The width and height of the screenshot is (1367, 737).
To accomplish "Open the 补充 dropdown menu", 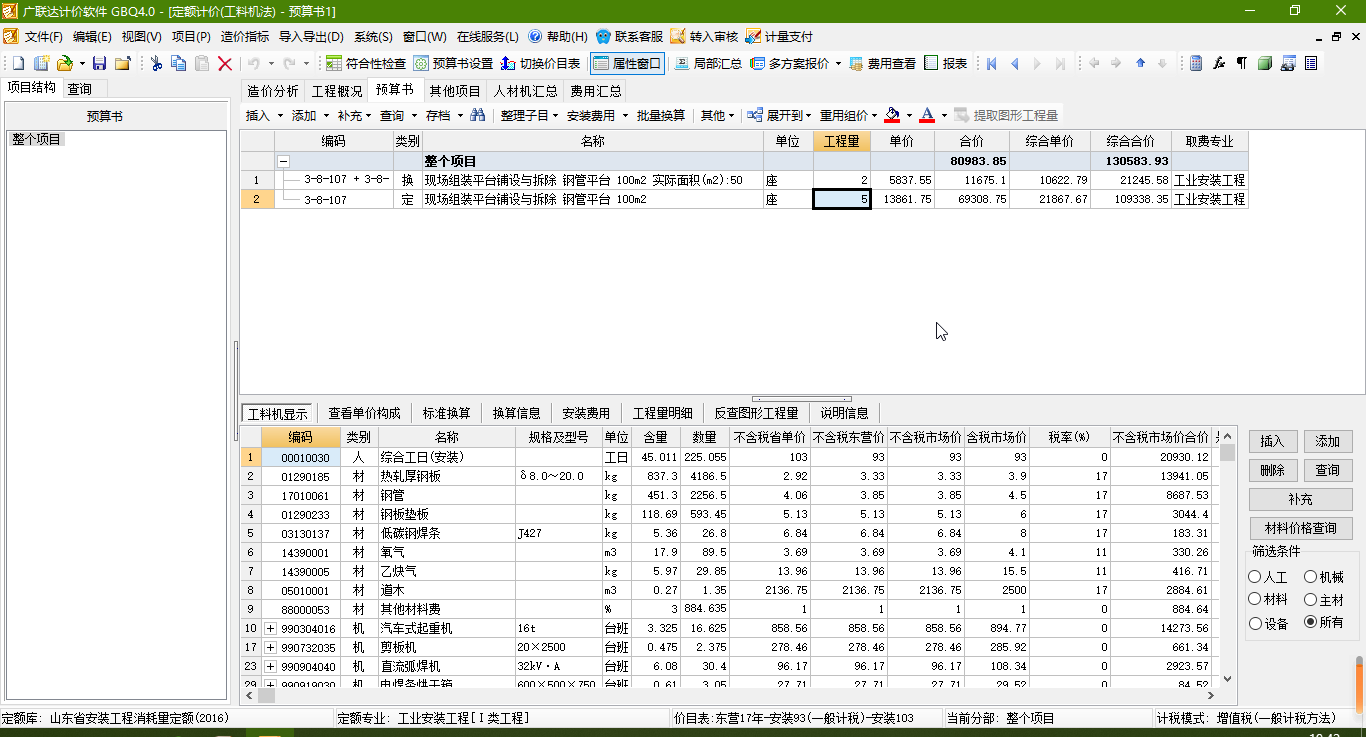I will (354, 115).
